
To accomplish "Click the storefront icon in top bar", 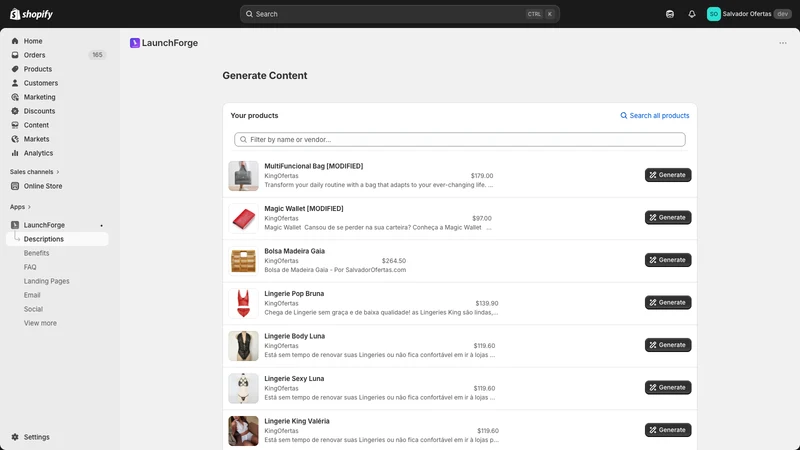I will coord(670,14).
